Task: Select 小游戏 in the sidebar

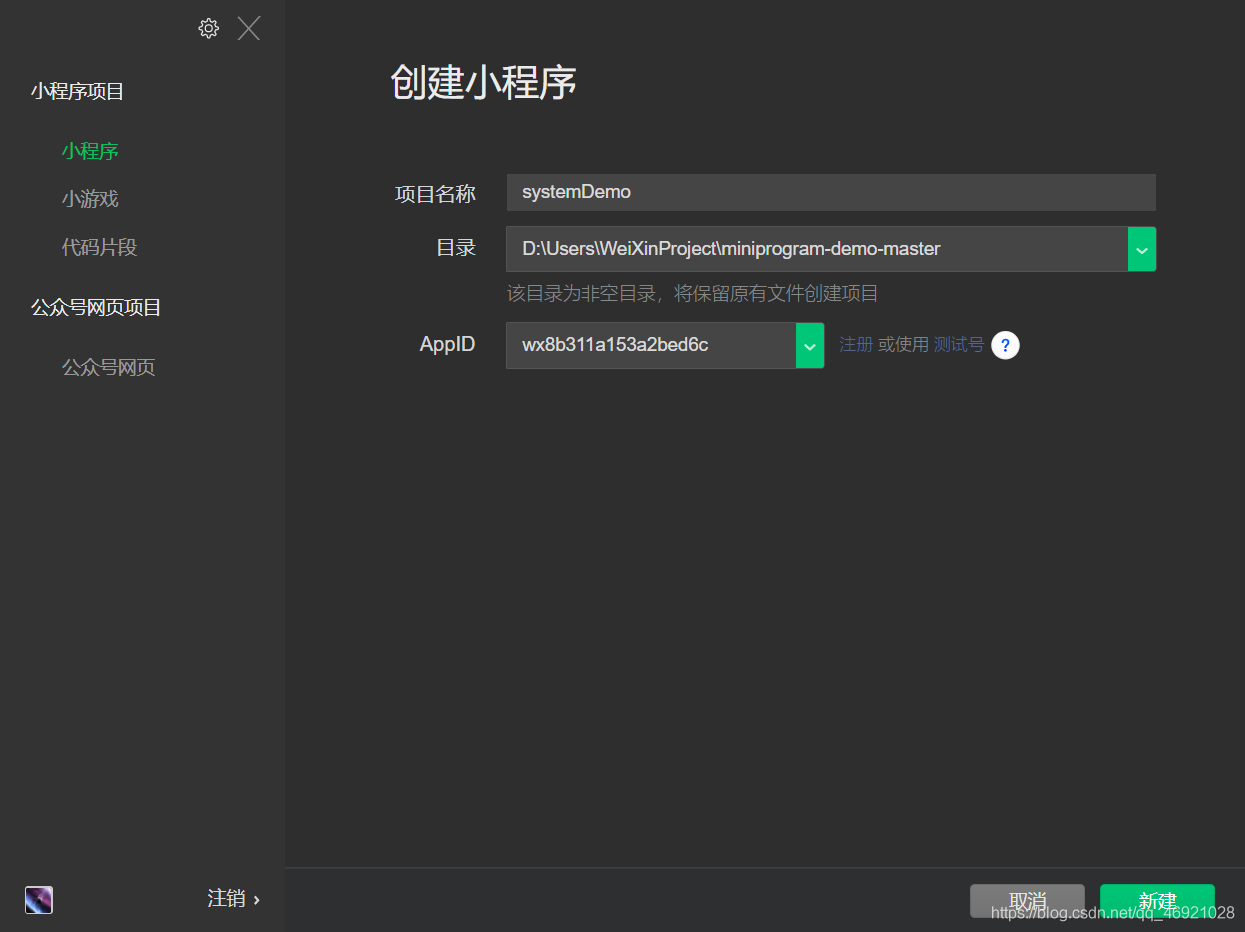Action: (x=90, y=199)
